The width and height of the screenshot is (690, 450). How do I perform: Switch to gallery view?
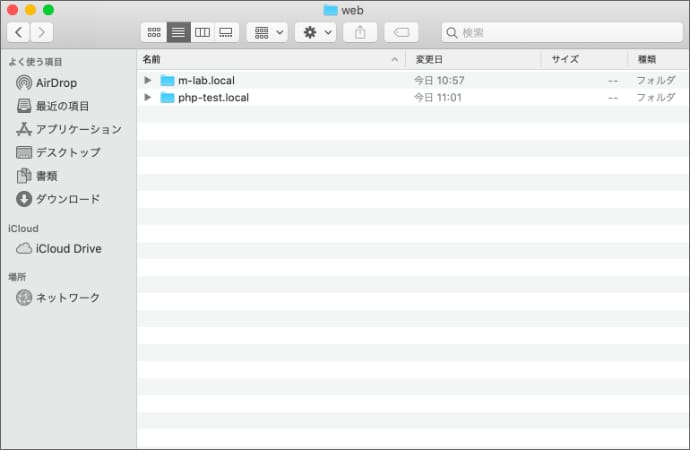pyautogui.click(x=226, y=33)
